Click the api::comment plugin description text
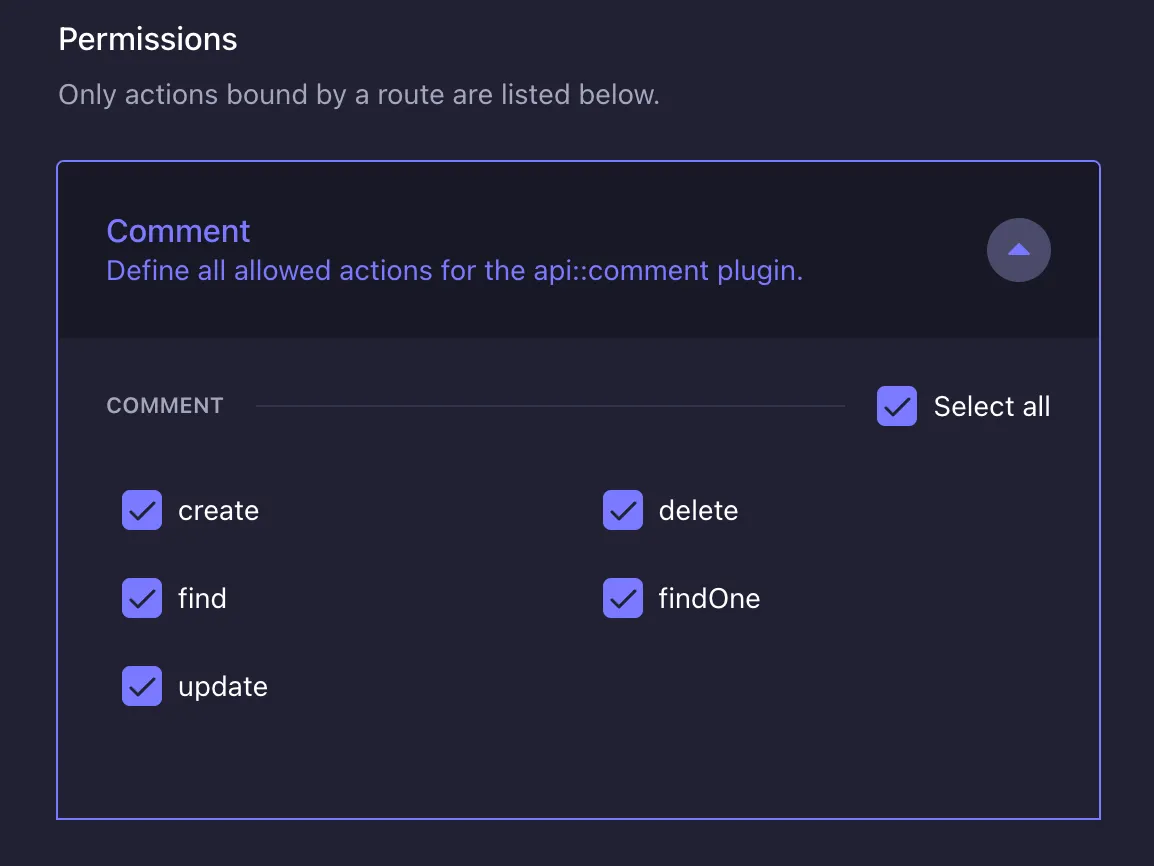Viewport: 1154px width, 866px height. tap(454, 270)
